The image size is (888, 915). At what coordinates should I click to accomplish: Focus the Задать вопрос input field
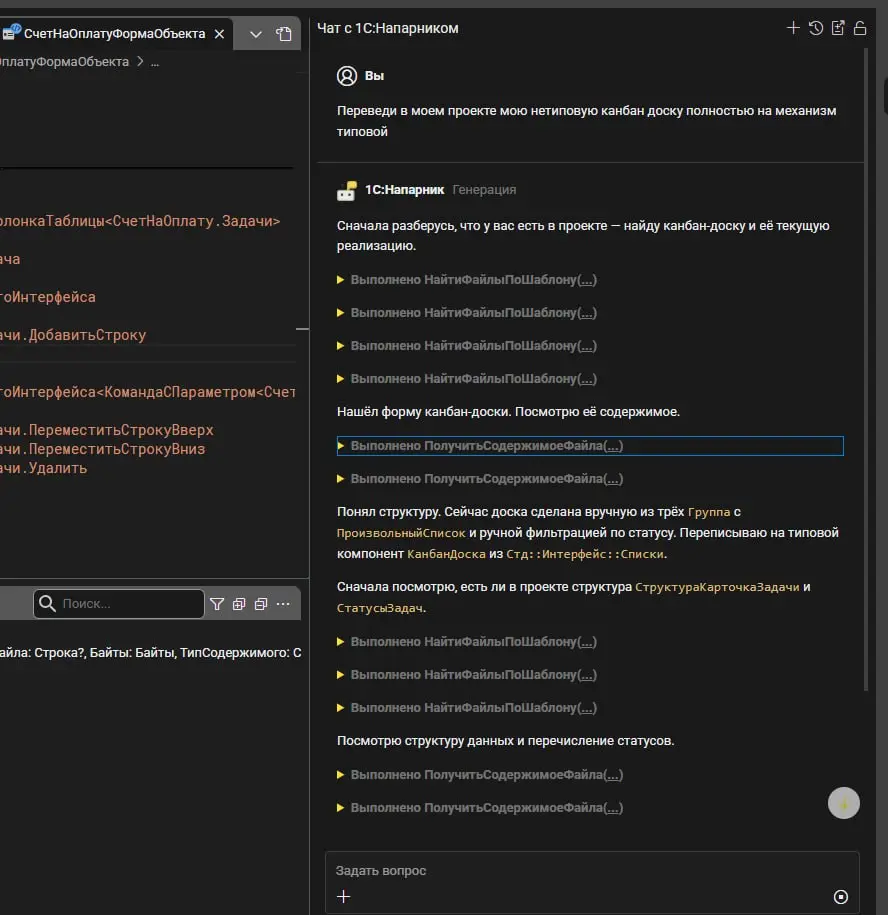[592, 871]
